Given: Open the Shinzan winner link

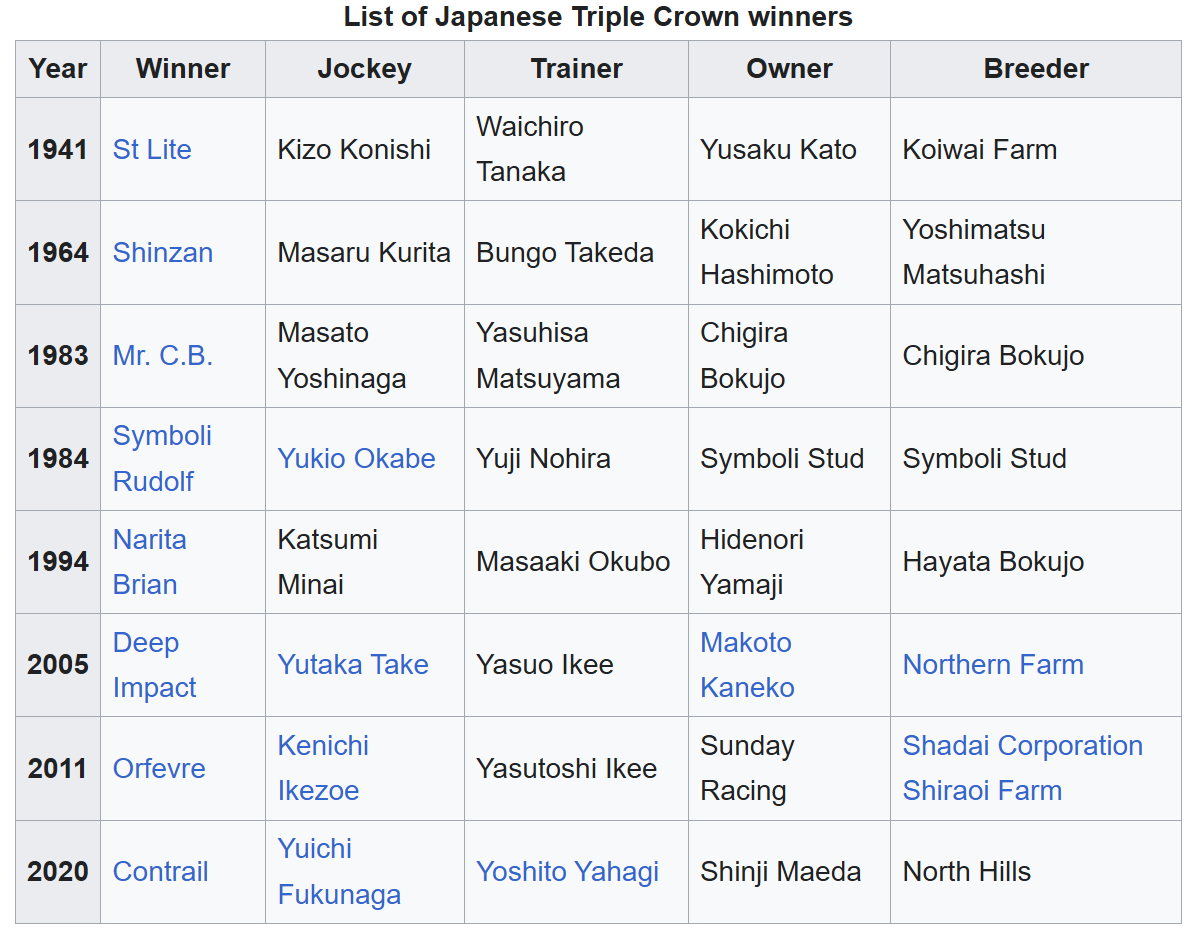Looking at the screenshot, I should click(162, 252).
